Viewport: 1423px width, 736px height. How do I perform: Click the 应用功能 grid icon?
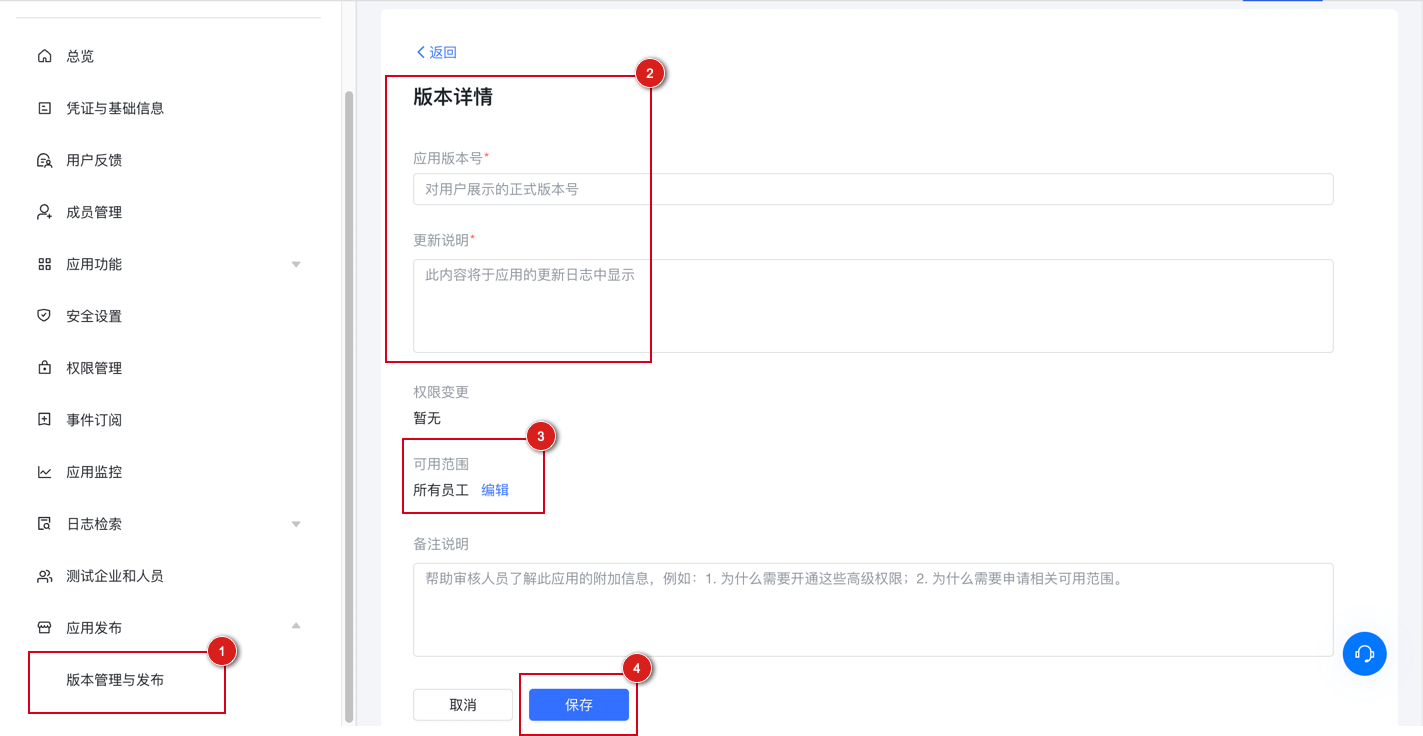(44, 264)
